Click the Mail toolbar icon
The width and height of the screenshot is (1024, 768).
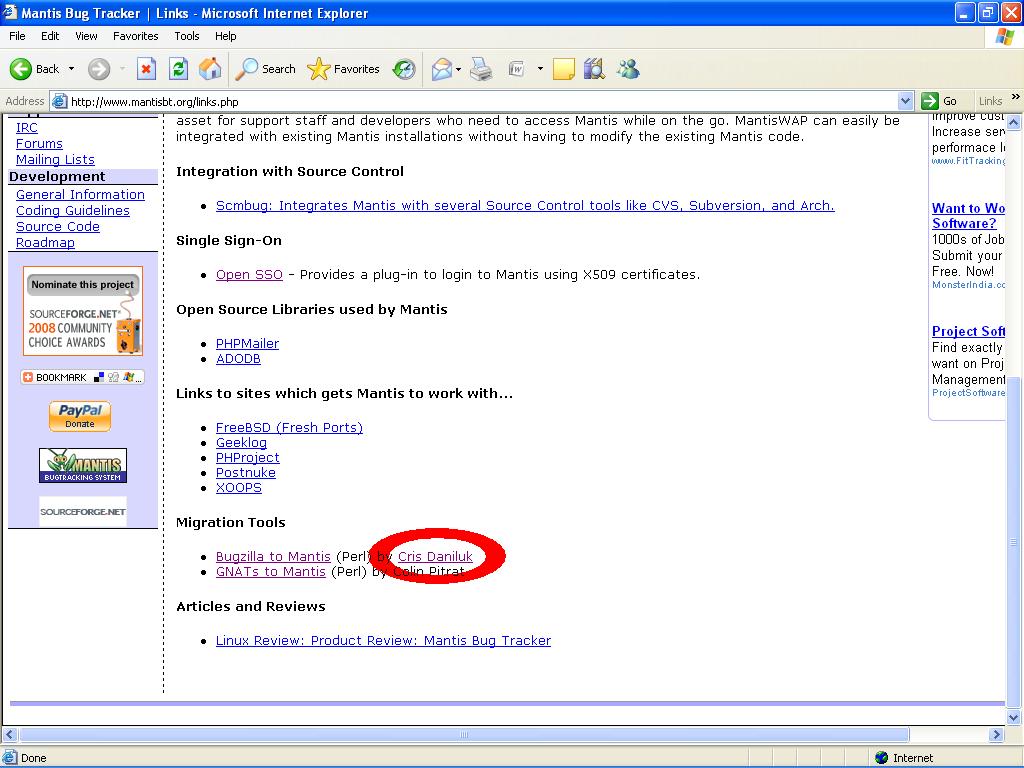[x=441, y=69]
